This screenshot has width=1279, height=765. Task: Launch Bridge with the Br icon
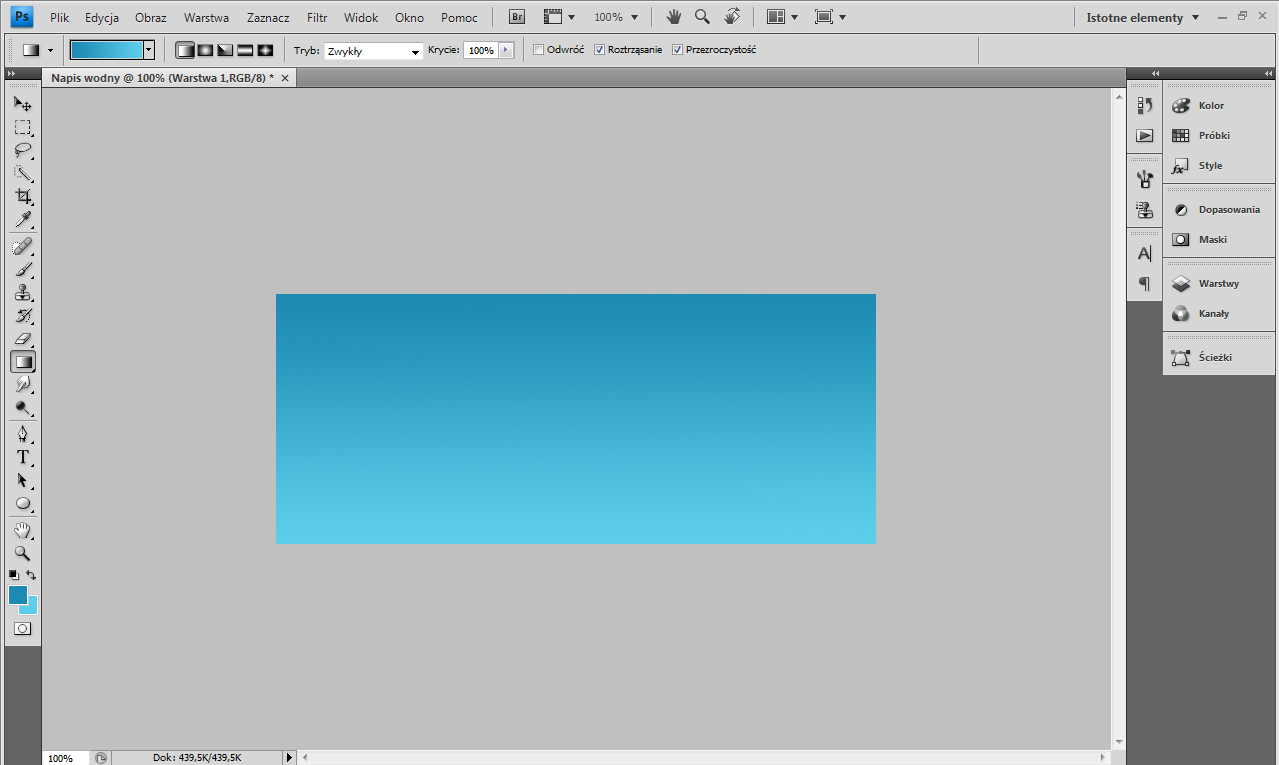point(517,17)
